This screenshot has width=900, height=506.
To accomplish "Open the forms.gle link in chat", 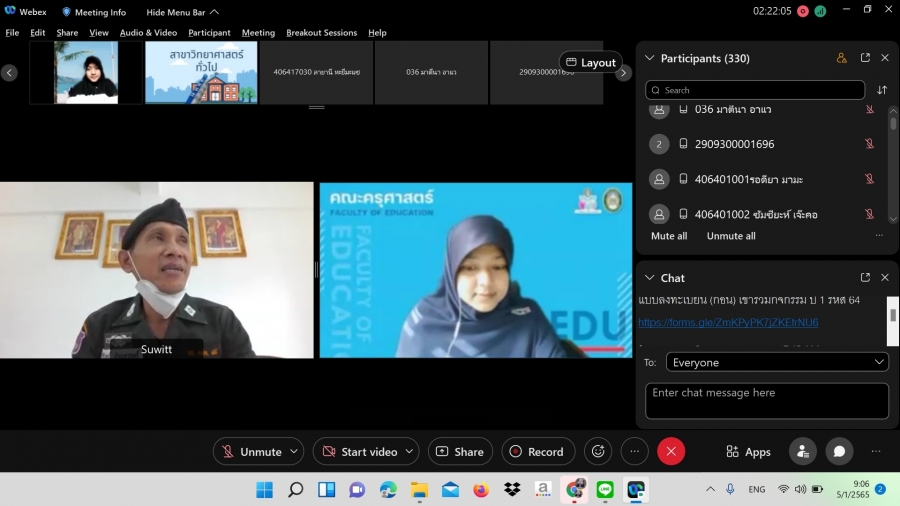I will click(x=728, y=322).
